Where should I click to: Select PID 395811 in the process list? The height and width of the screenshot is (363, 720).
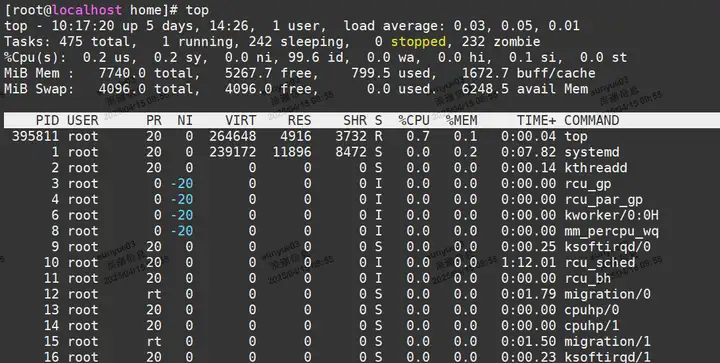coord(35,136)
